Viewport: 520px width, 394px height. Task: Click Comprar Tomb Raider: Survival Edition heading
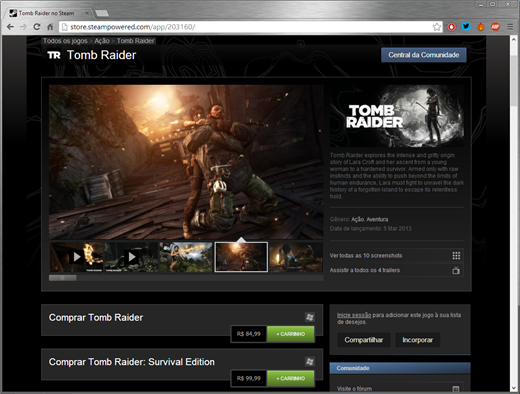[x=132, y=362]
